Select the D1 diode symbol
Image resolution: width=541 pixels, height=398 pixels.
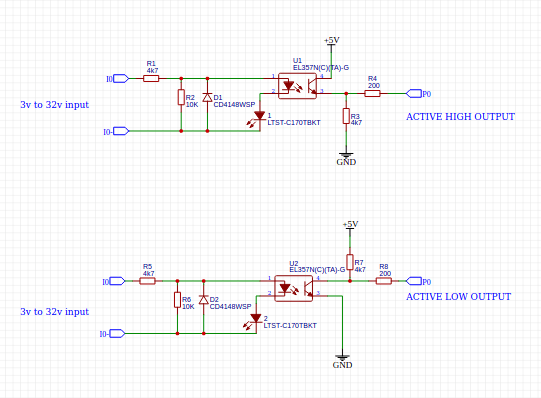[x=207, y=97]
